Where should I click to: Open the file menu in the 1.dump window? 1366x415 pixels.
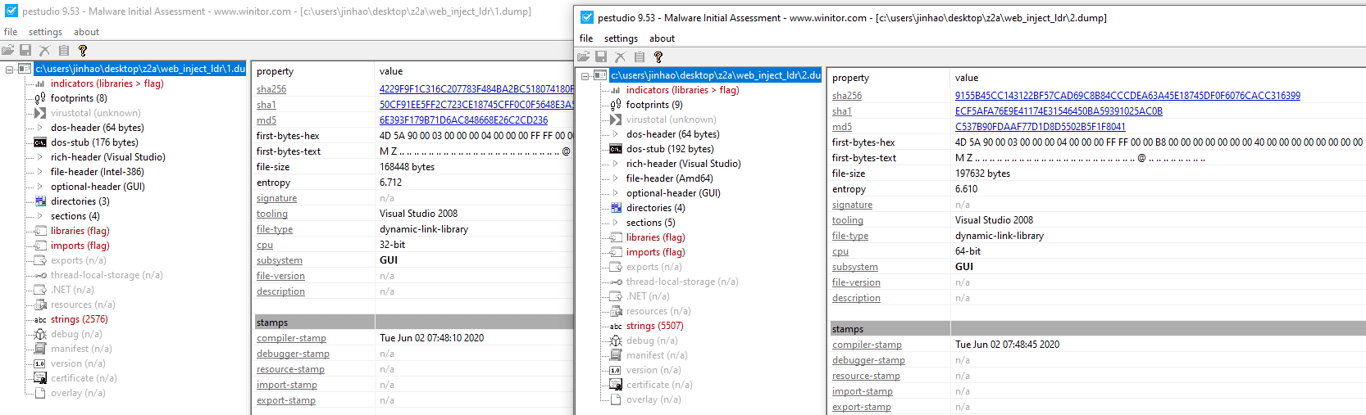[11, 32]
